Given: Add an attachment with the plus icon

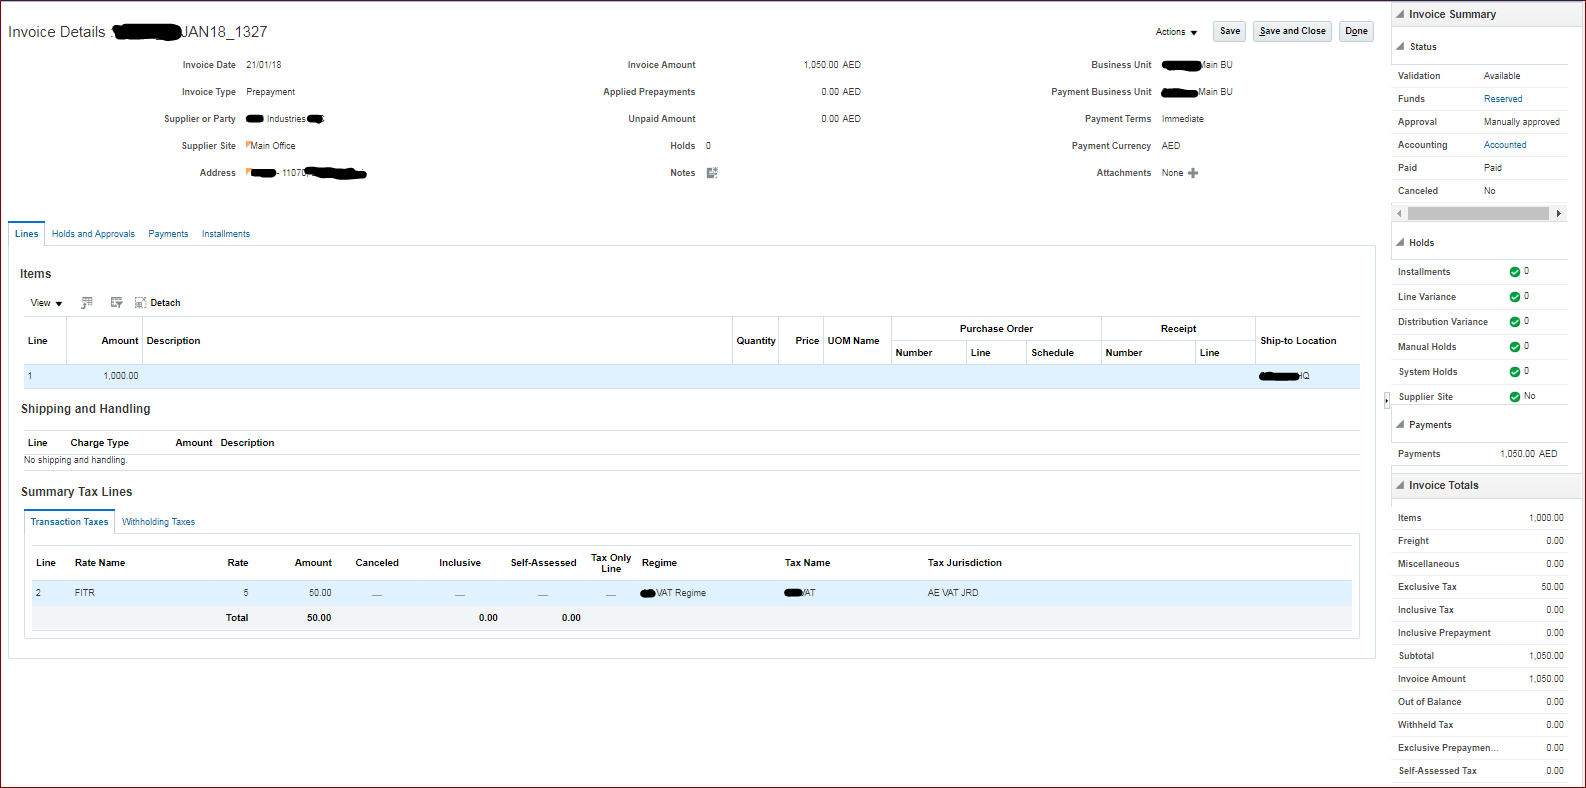Looking at the screenshot, I should click(1193, 173).
